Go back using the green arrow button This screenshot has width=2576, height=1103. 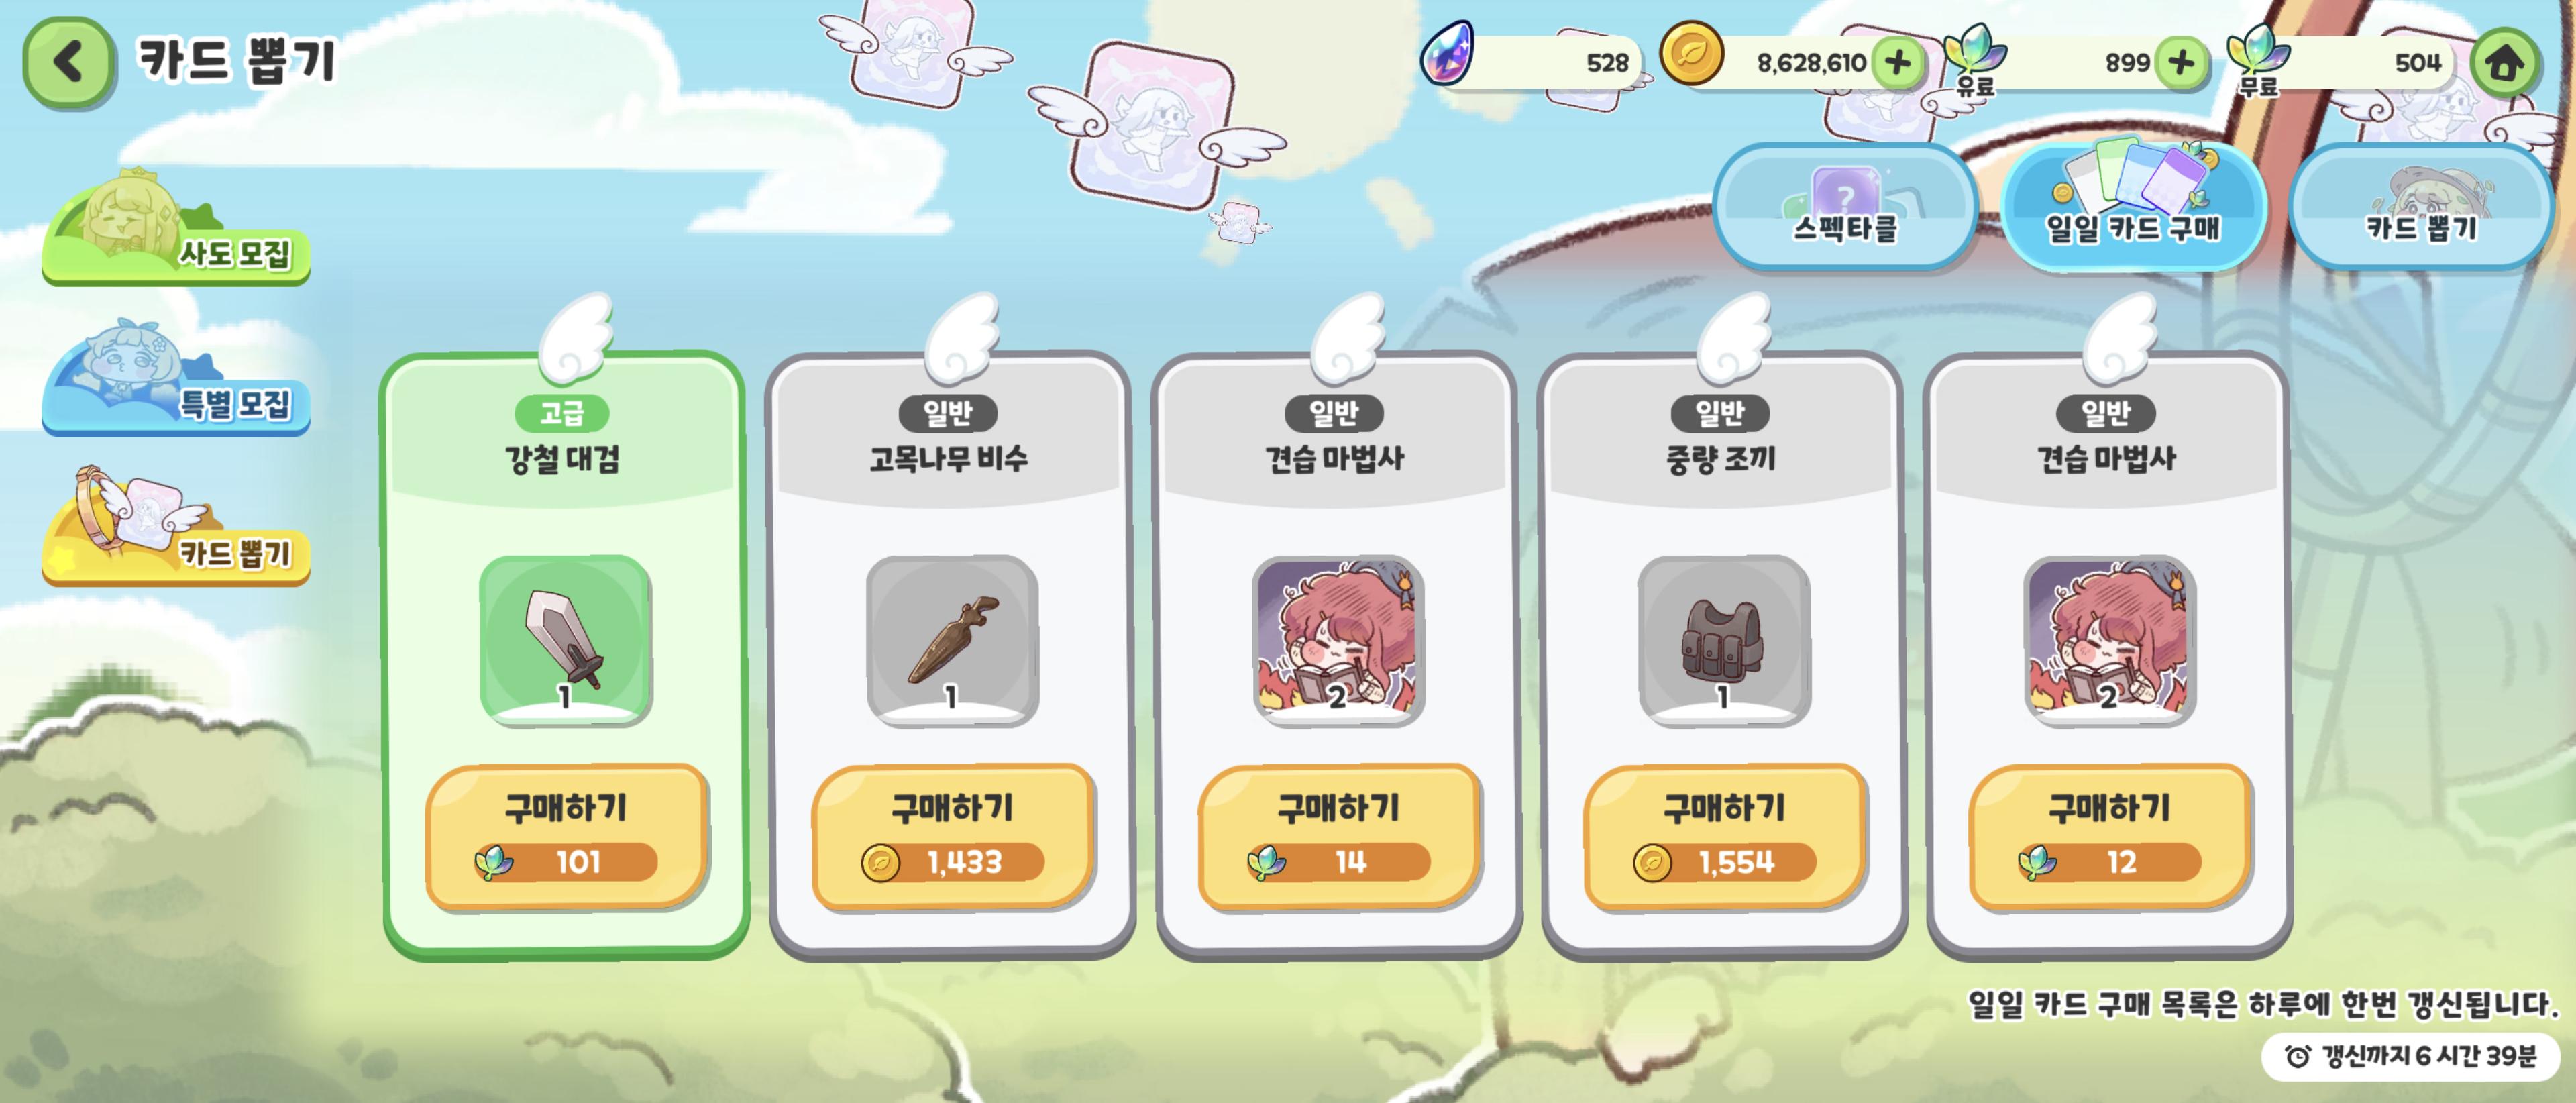[x=68, y=62]
